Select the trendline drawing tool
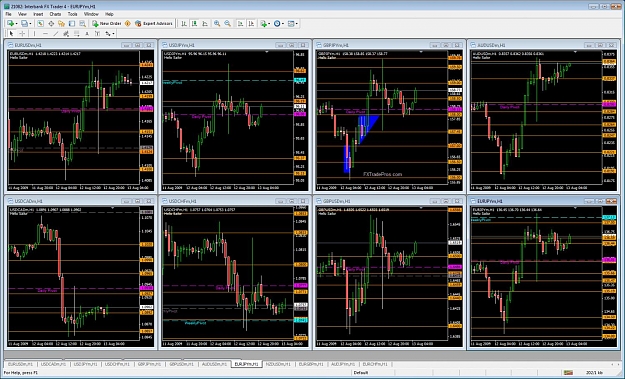 click(x=56, y=33)
